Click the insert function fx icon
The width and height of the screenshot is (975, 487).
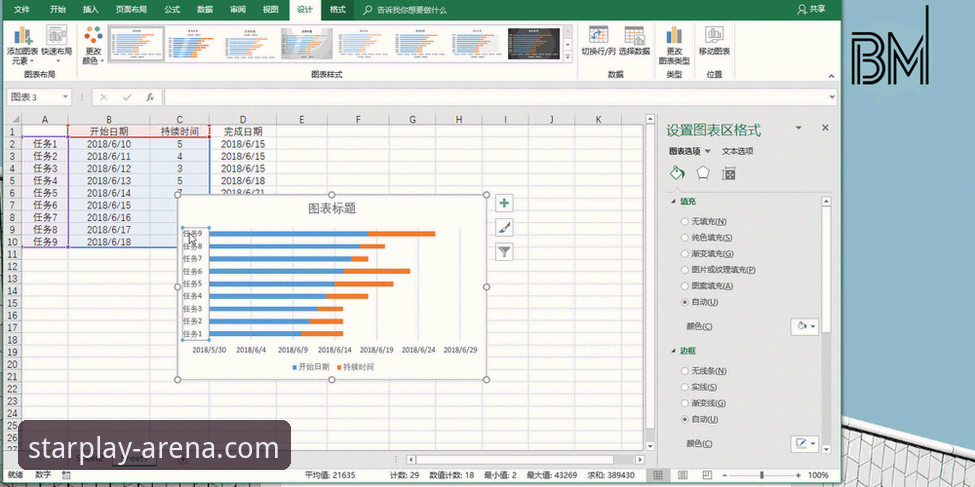[x=150, y=98]
